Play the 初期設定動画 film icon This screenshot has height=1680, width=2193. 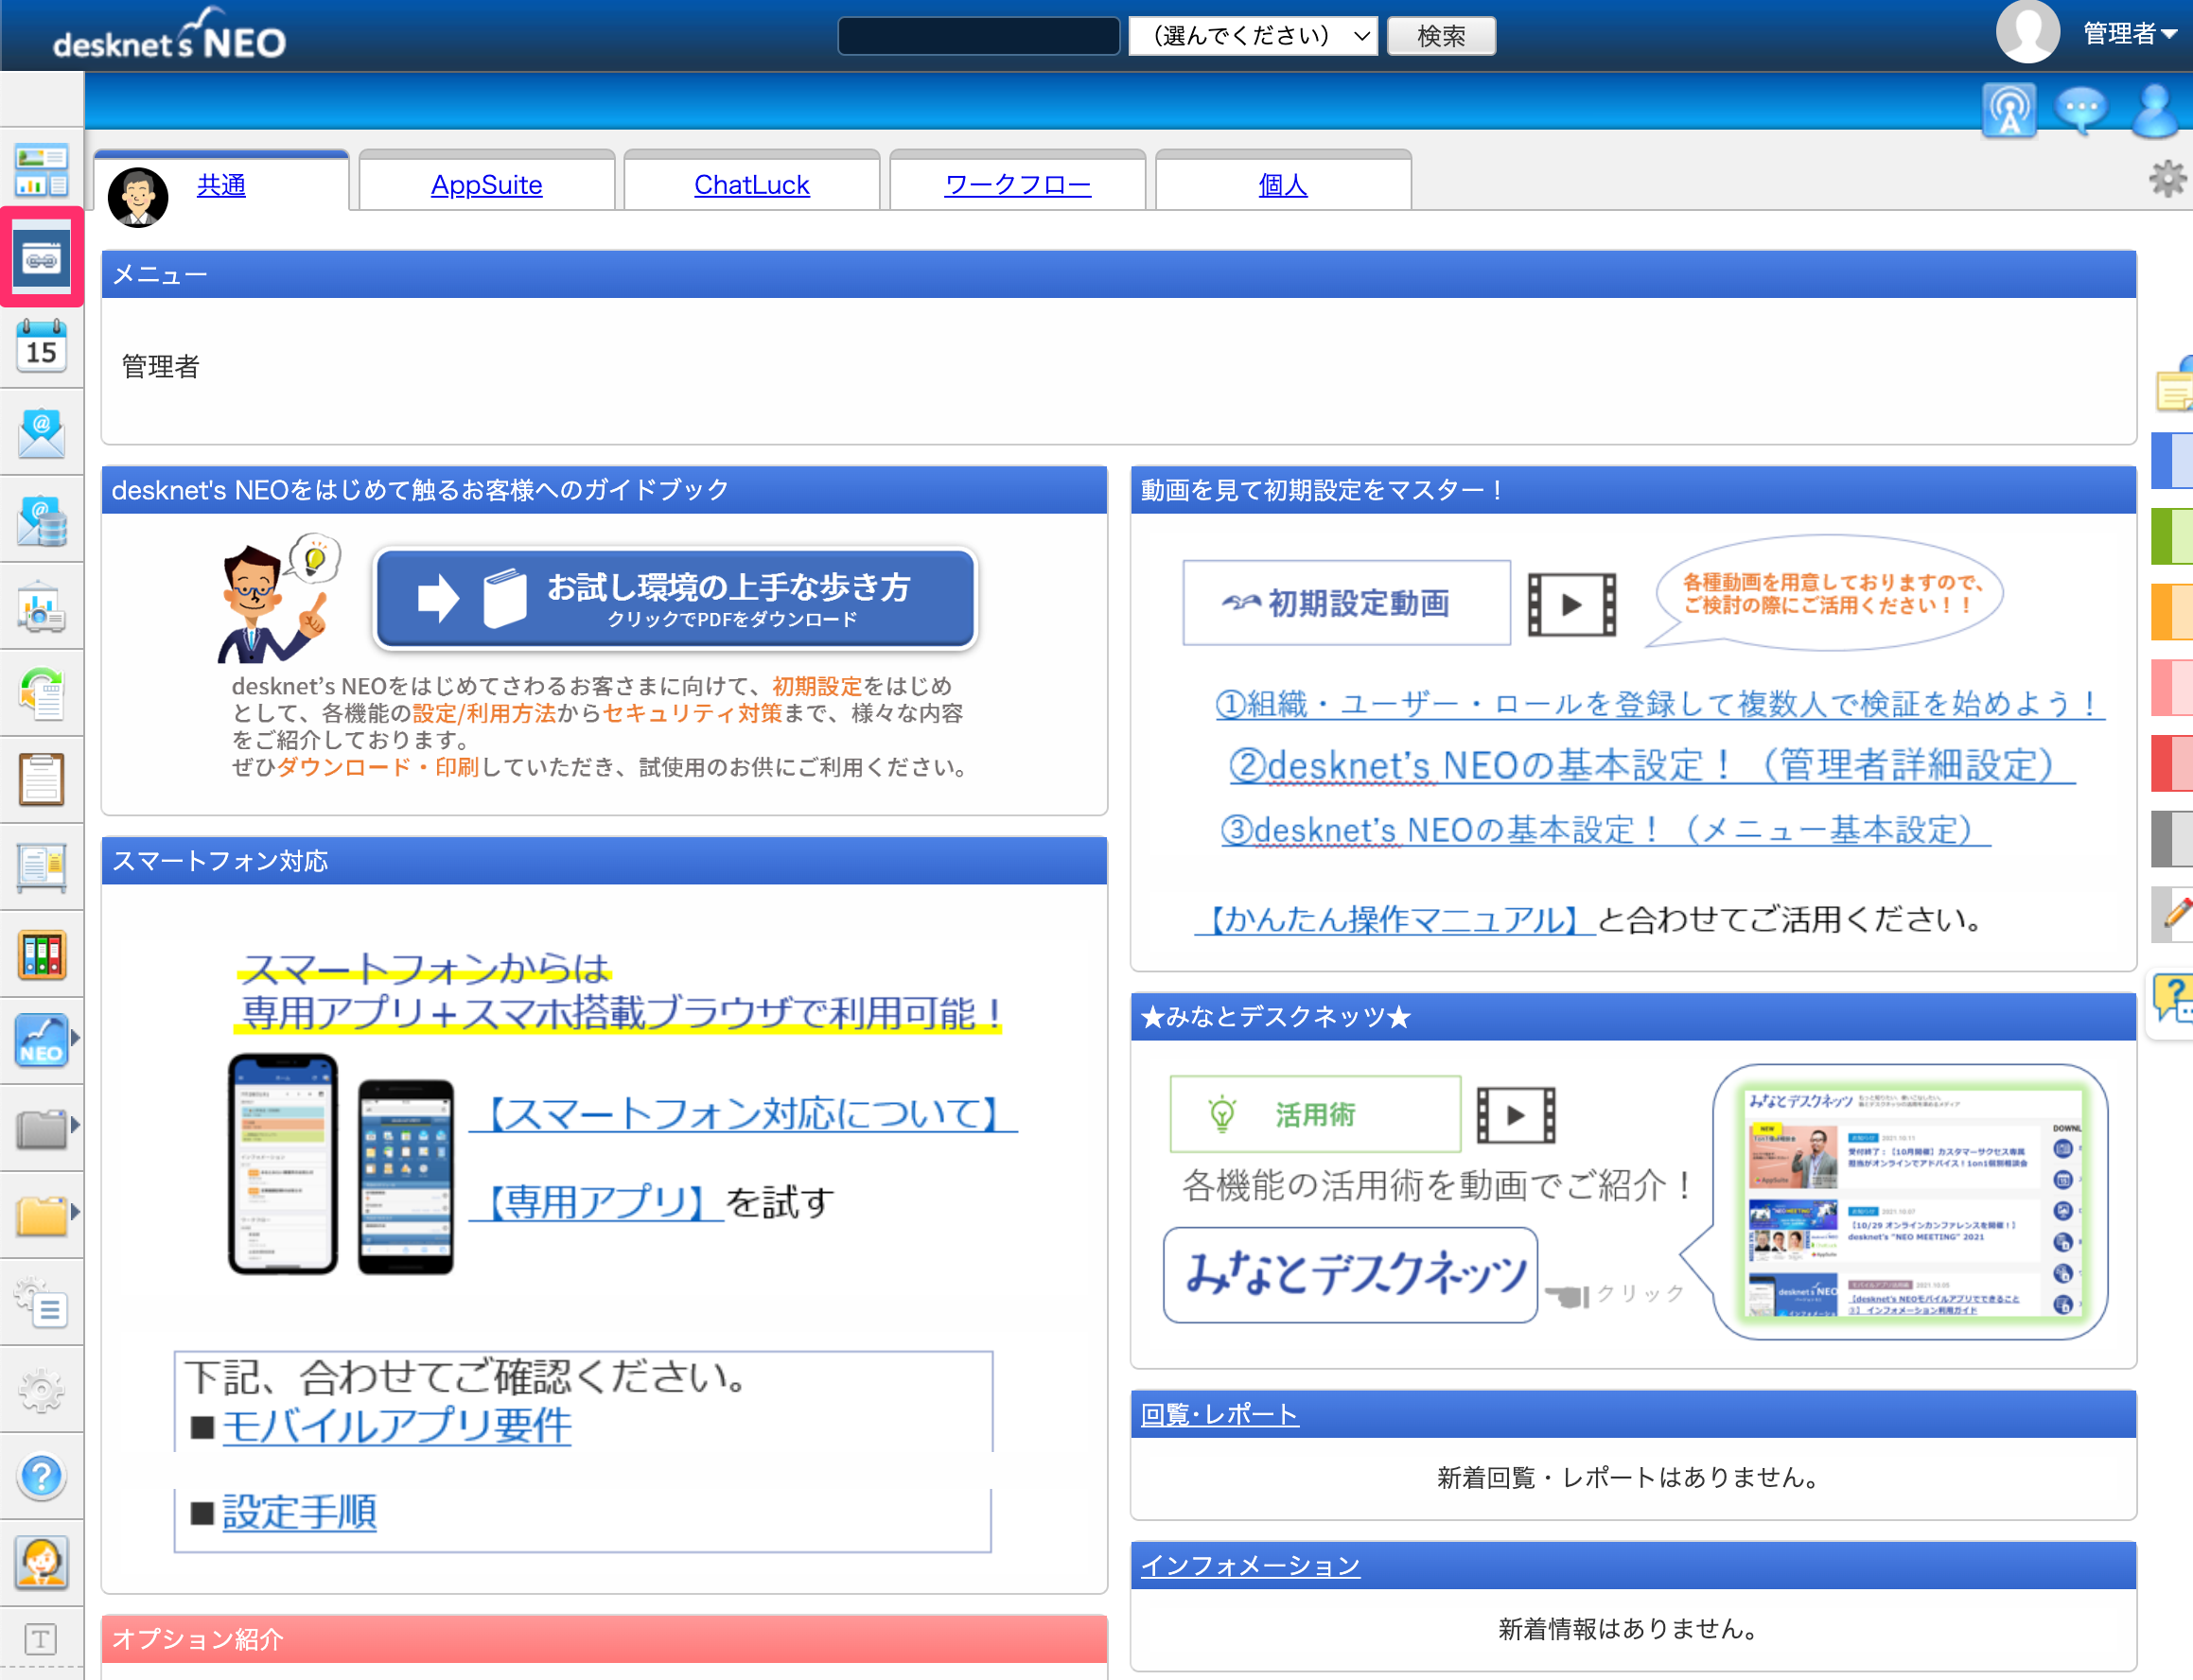click(x=1571, y=604)
